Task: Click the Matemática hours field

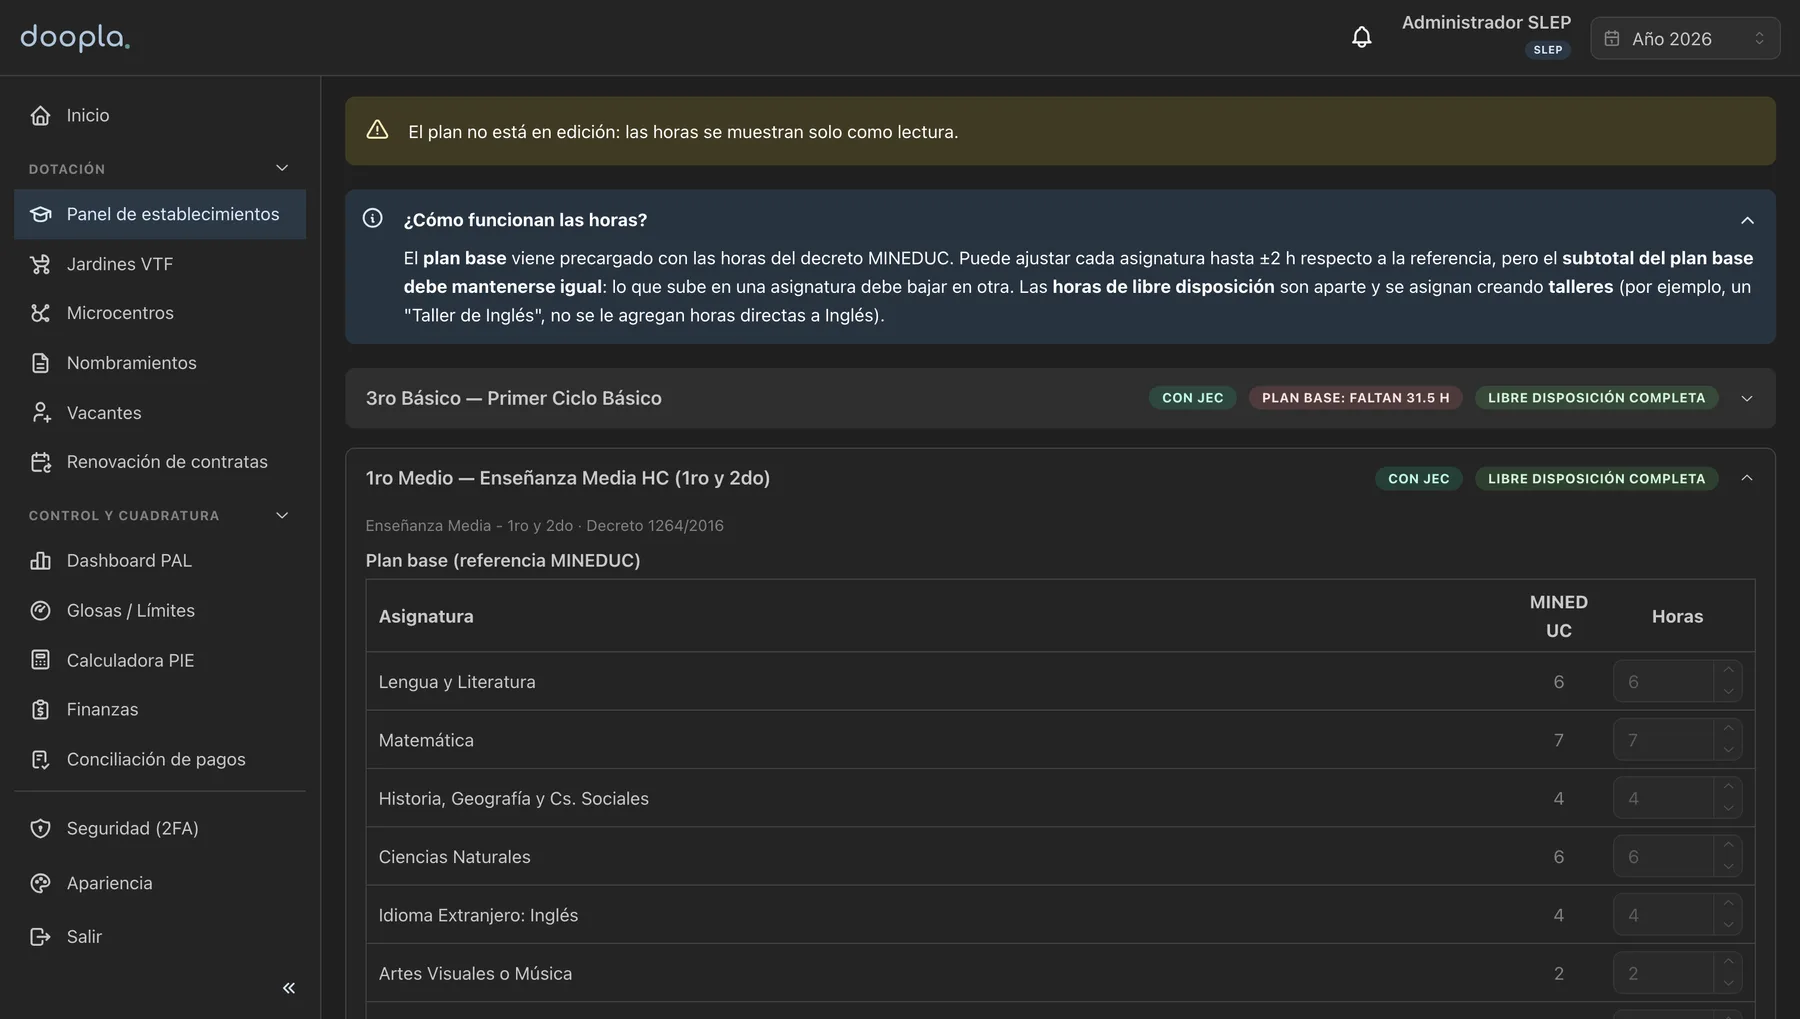Action: (x=1677, y=740)
